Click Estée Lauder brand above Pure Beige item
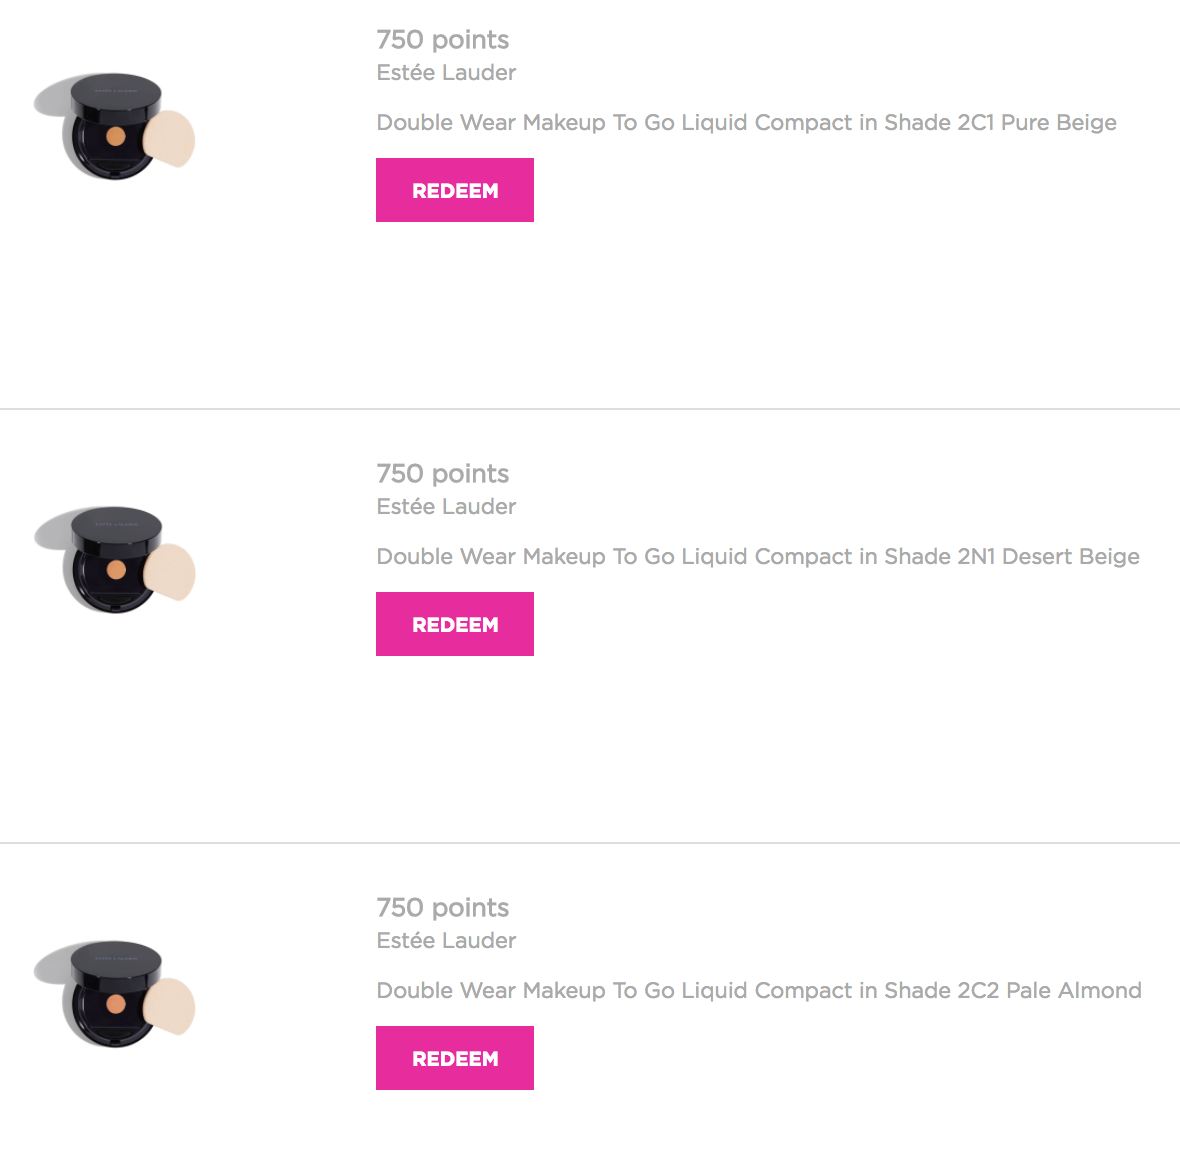 tap(446, 73)
